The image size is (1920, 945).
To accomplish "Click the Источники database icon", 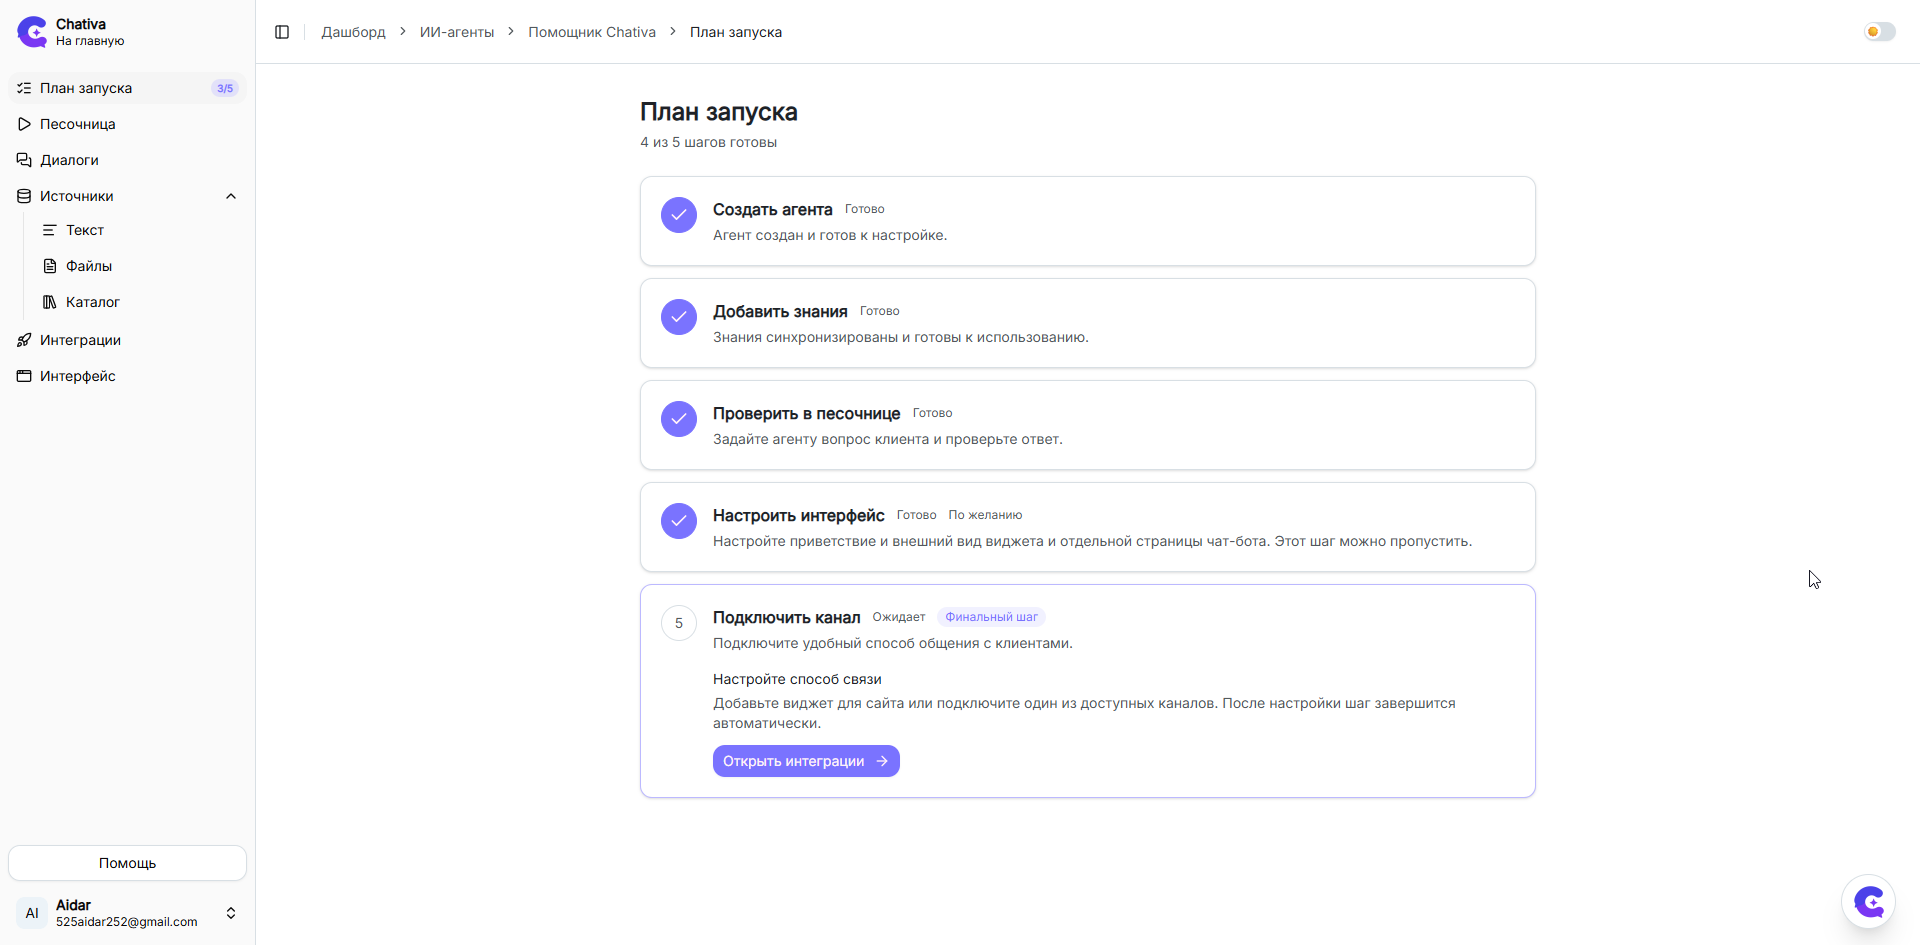I will point(24,196).
